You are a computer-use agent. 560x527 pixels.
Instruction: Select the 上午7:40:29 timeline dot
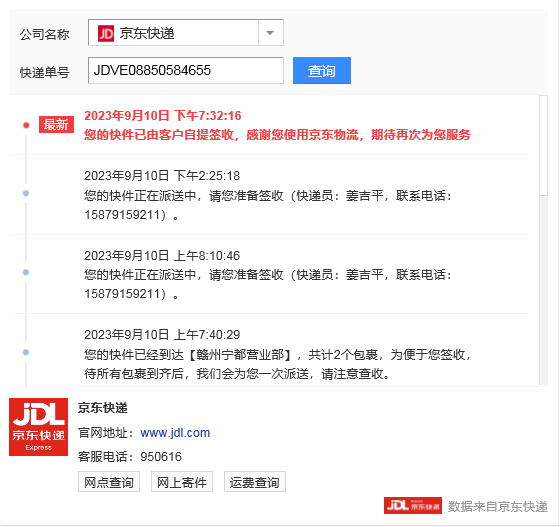(x=26, y=352)
